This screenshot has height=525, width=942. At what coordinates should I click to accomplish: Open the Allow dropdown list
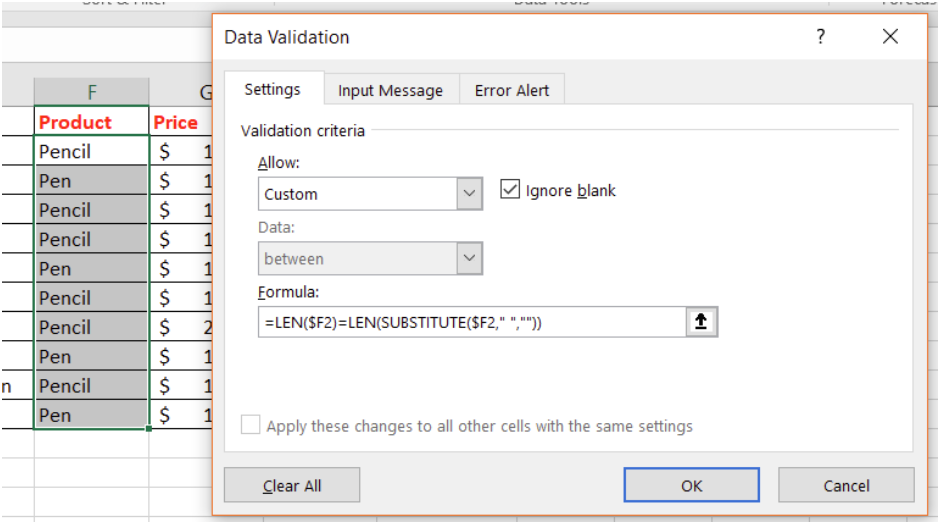click(x=469, y=194)
